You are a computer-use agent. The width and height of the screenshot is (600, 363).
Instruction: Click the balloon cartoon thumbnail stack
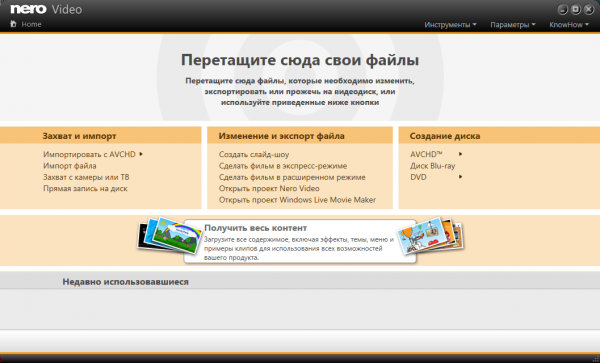(431, 236)
